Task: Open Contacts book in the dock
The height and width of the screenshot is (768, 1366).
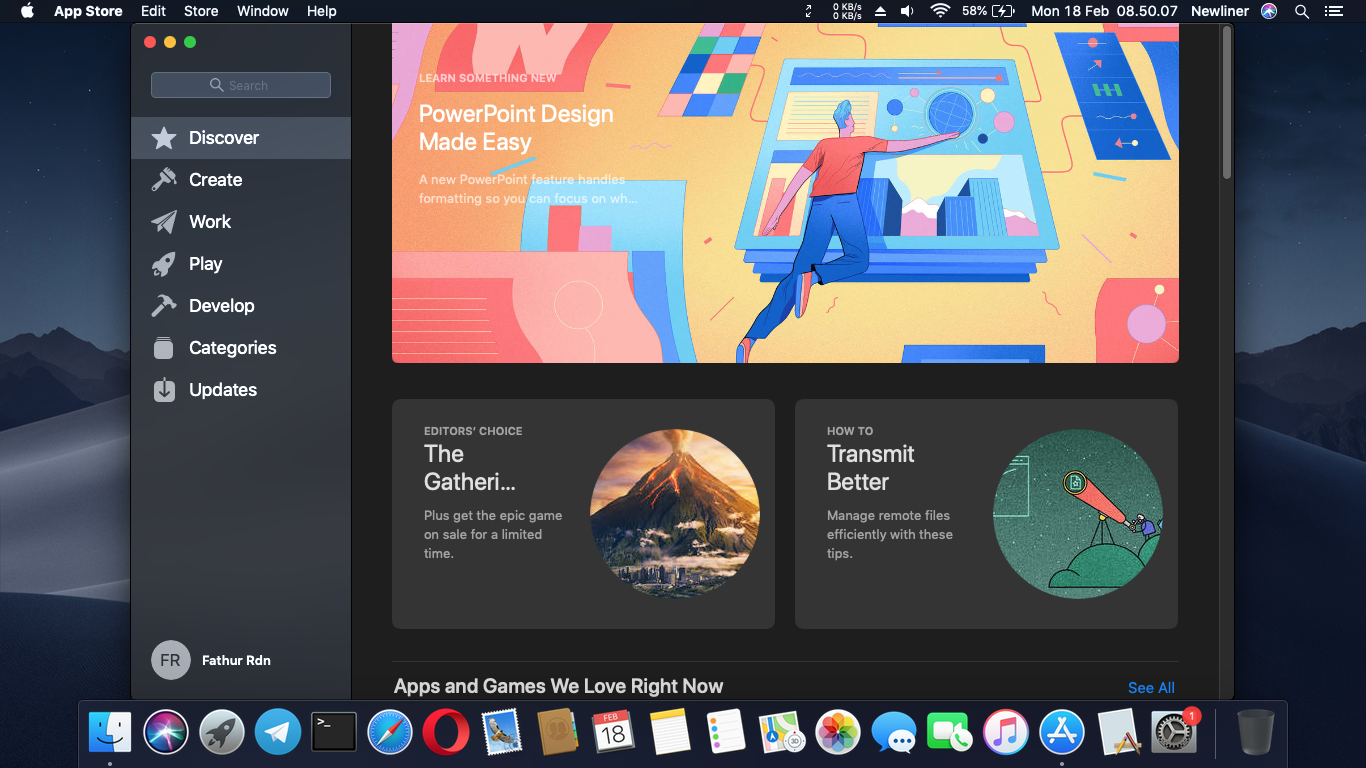Action: [x=558, y=732]
